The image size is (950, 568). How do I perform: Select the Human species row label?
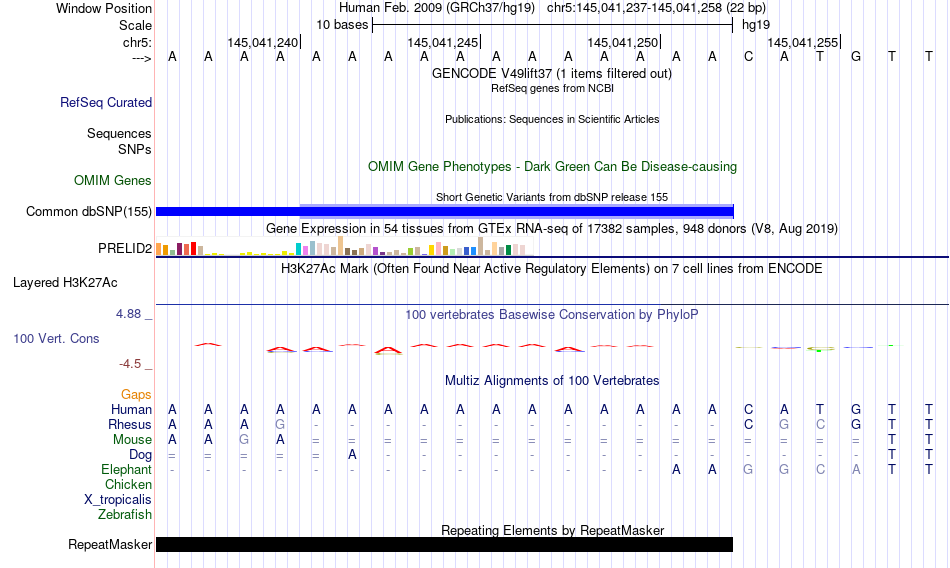pos(131,410)
